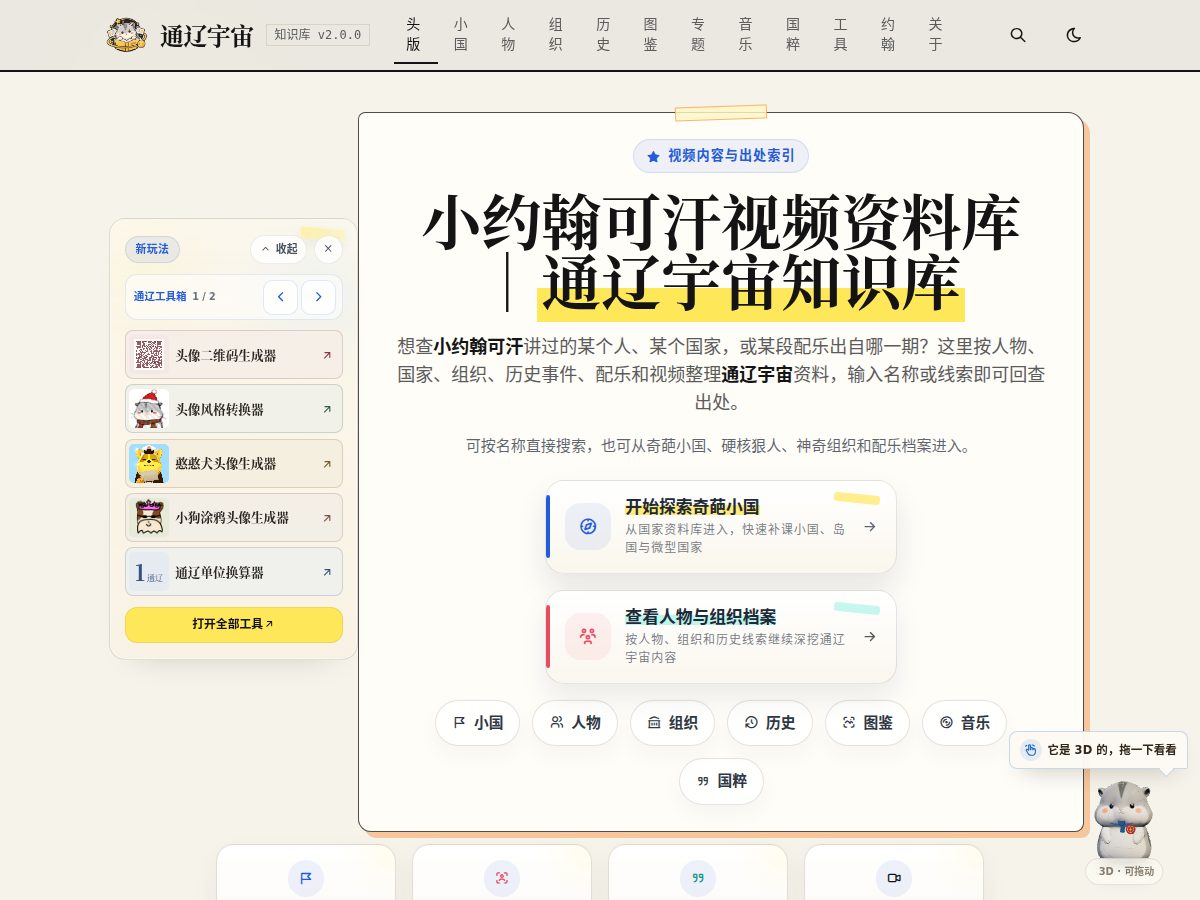This screenshot has height=900, width=1200.
Task: Click the Santa-hat hamster thumbnail
Action: (x=149, y=409)
